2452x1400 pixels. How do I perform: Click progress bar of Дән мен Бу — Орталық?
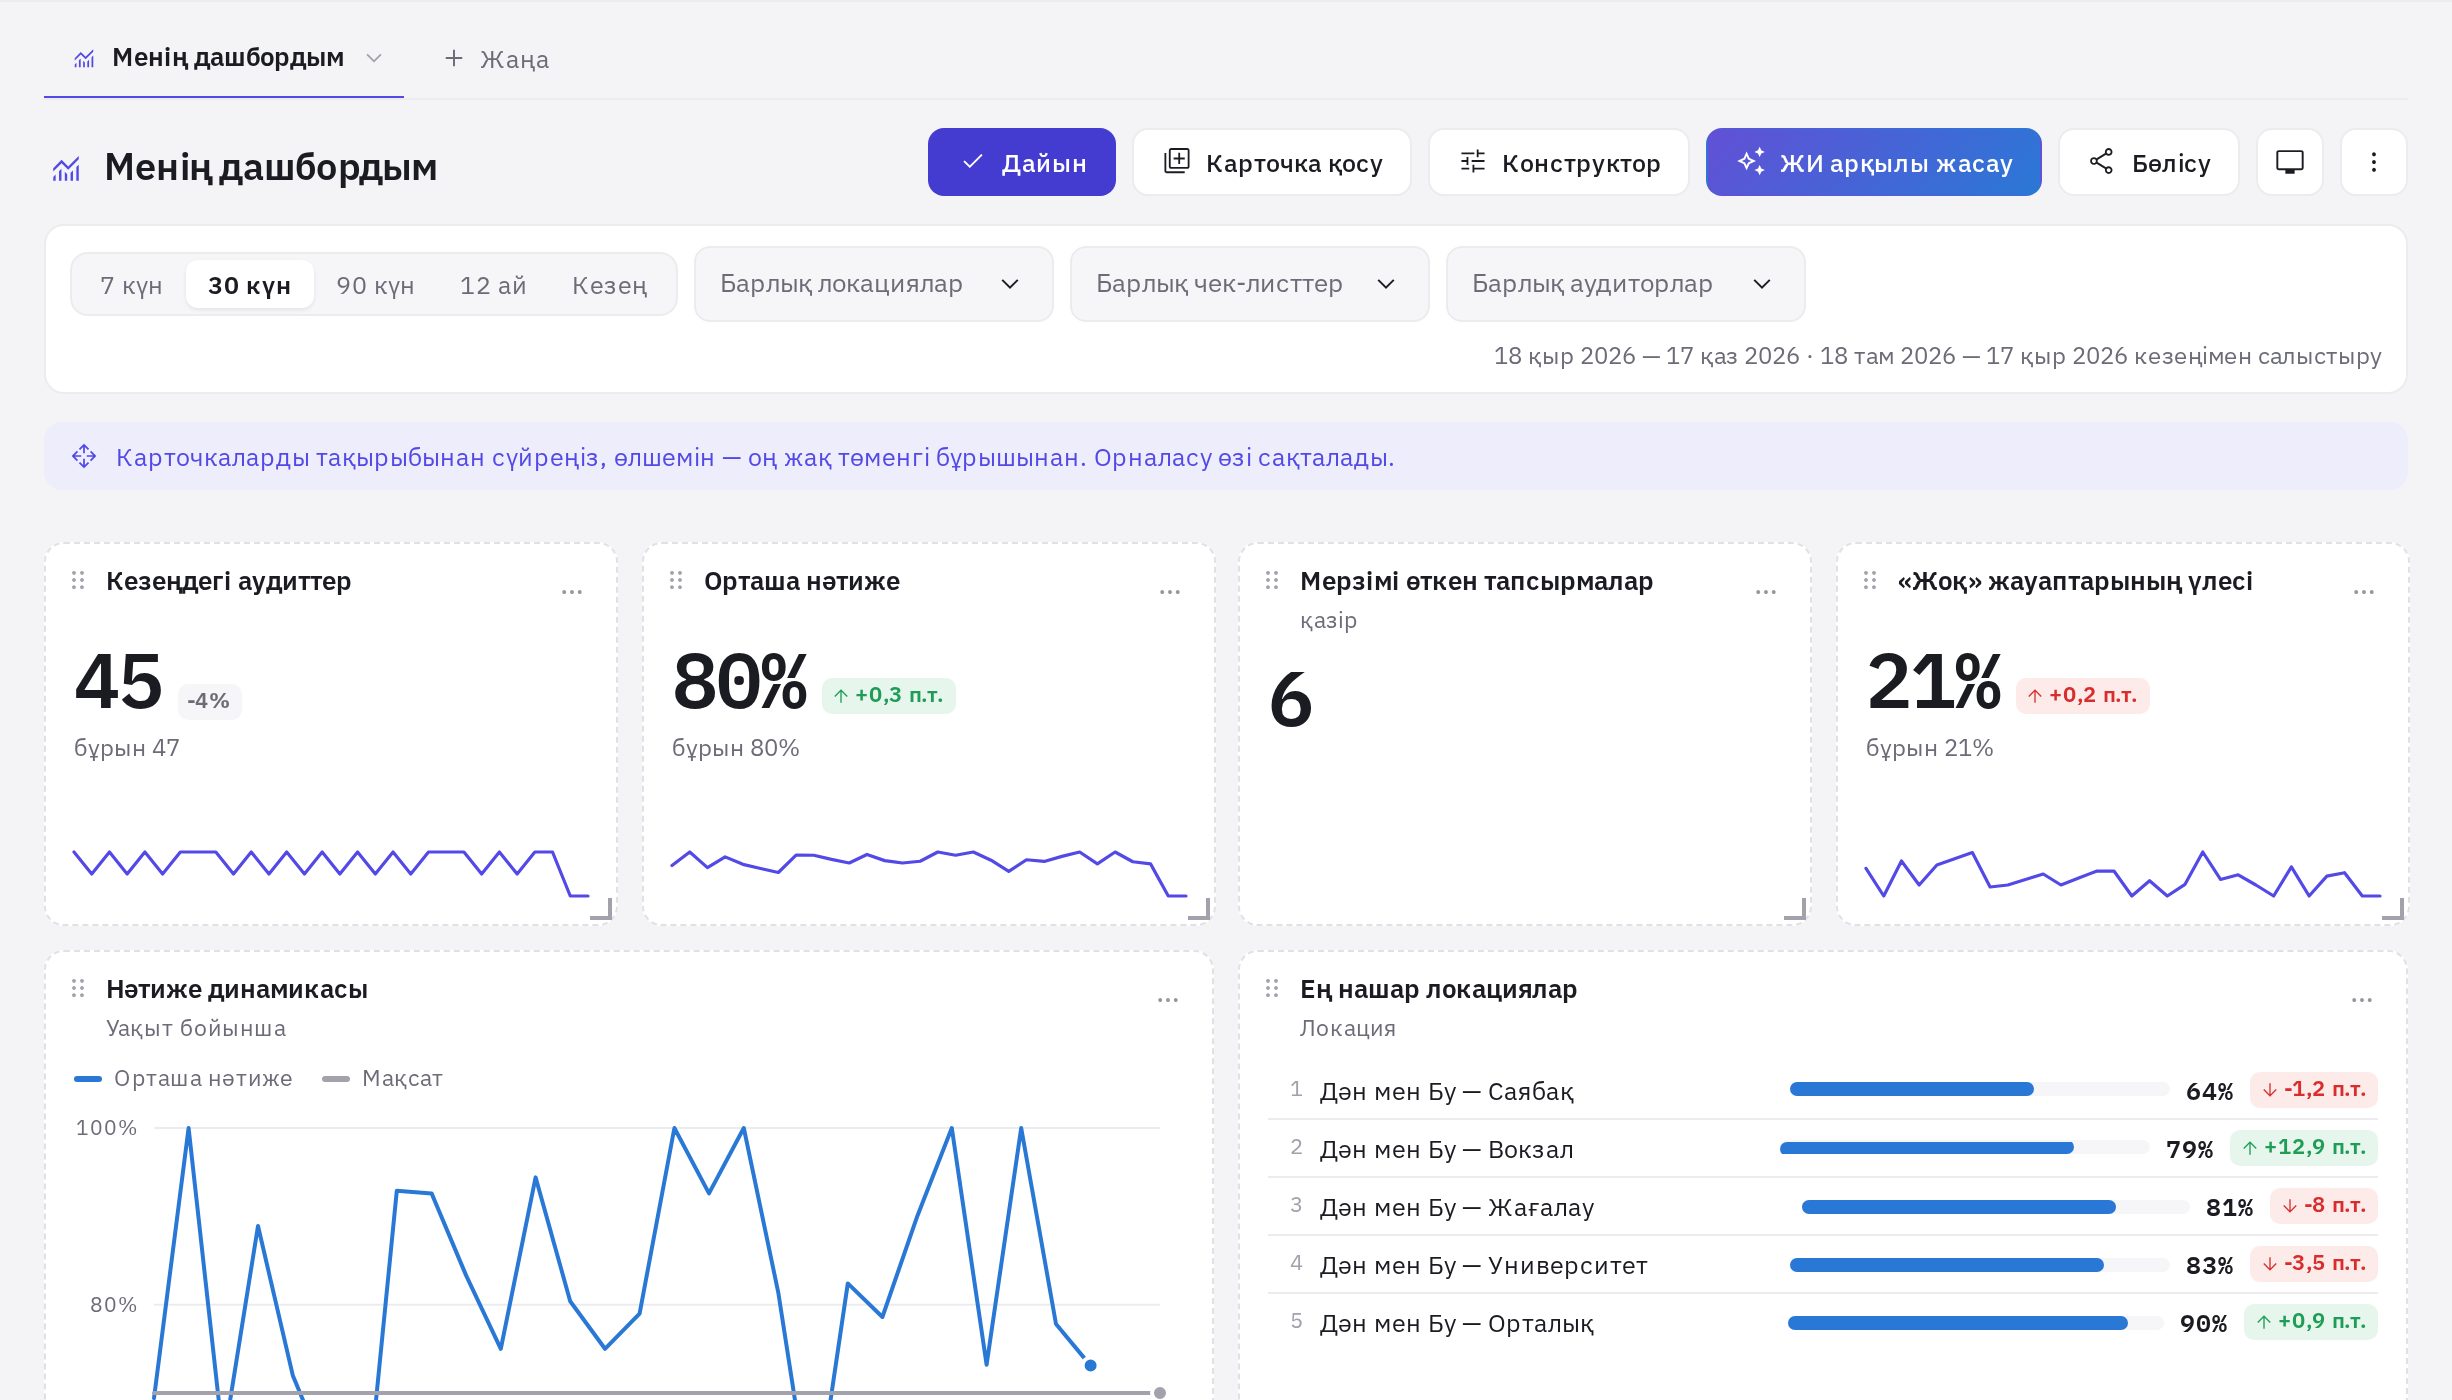(1975, 1323)
